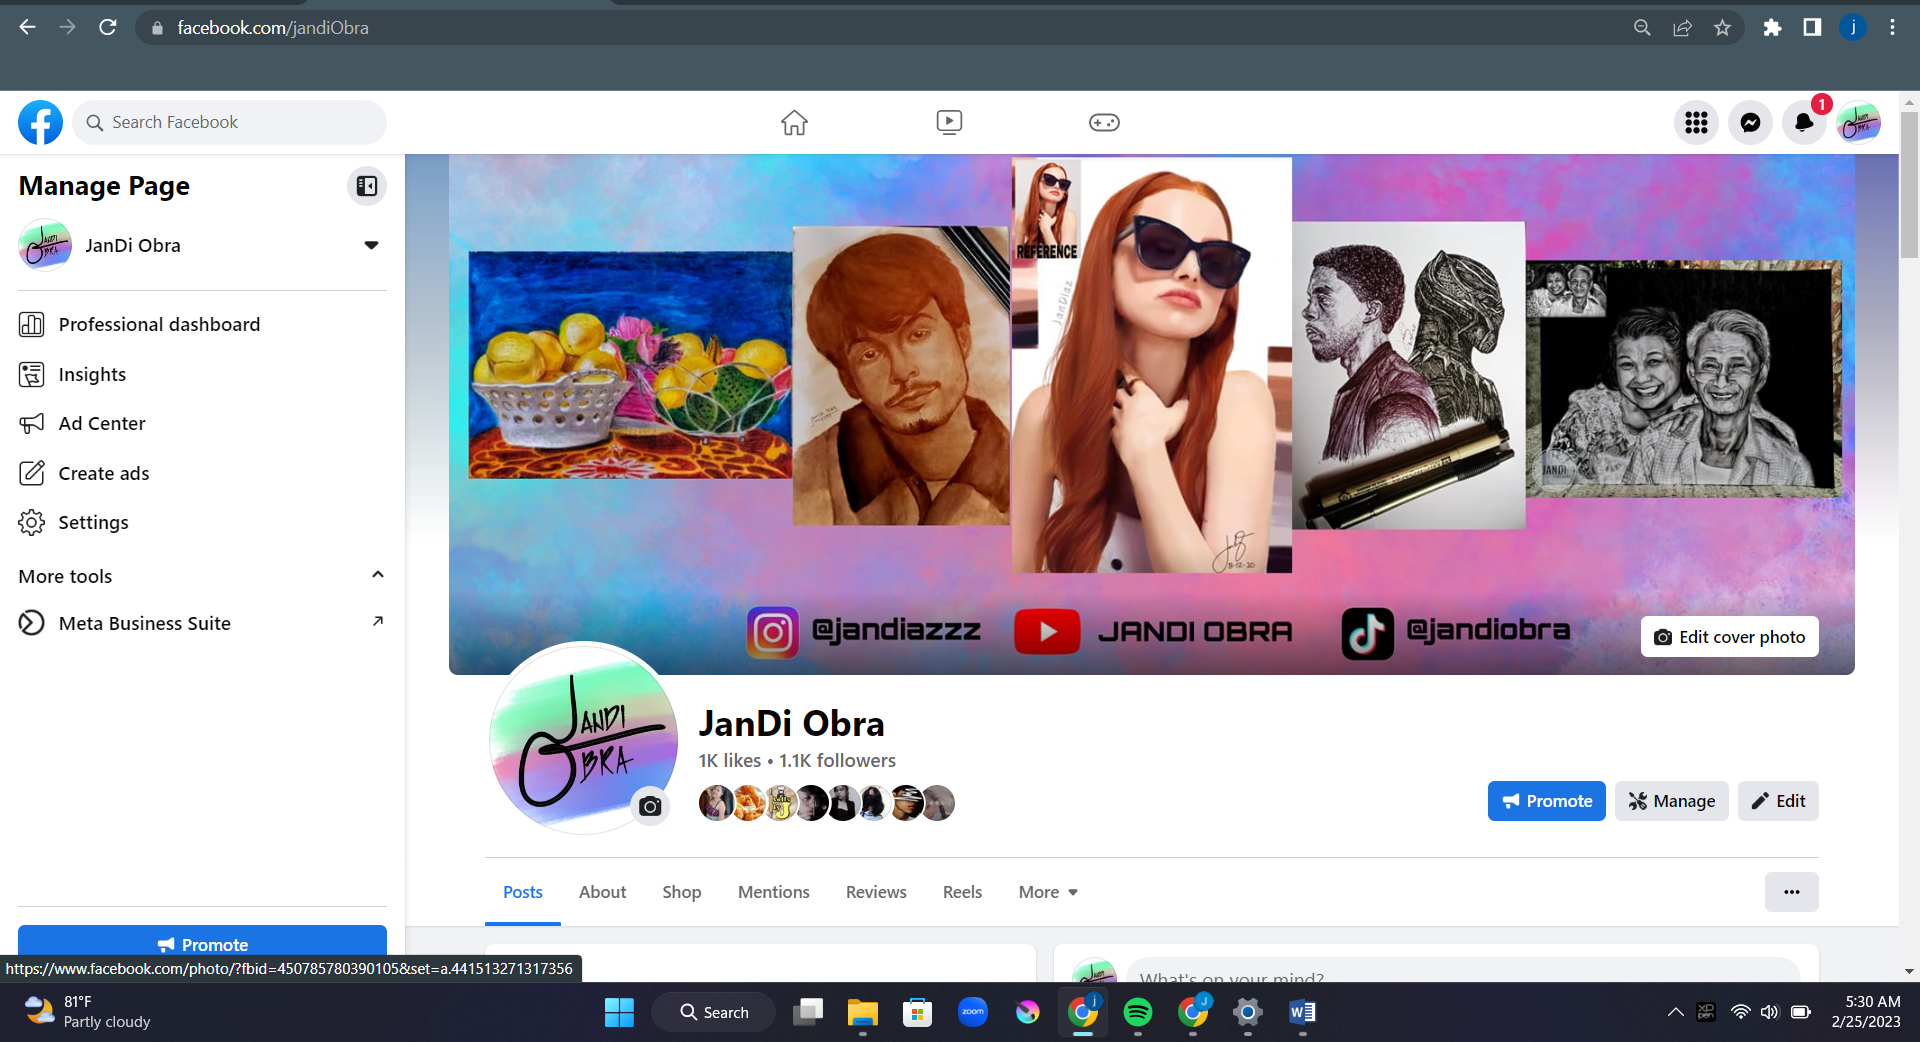Switch to the Reviews tab
This screenshot has width=1920, height=1042.
[876, 892]
